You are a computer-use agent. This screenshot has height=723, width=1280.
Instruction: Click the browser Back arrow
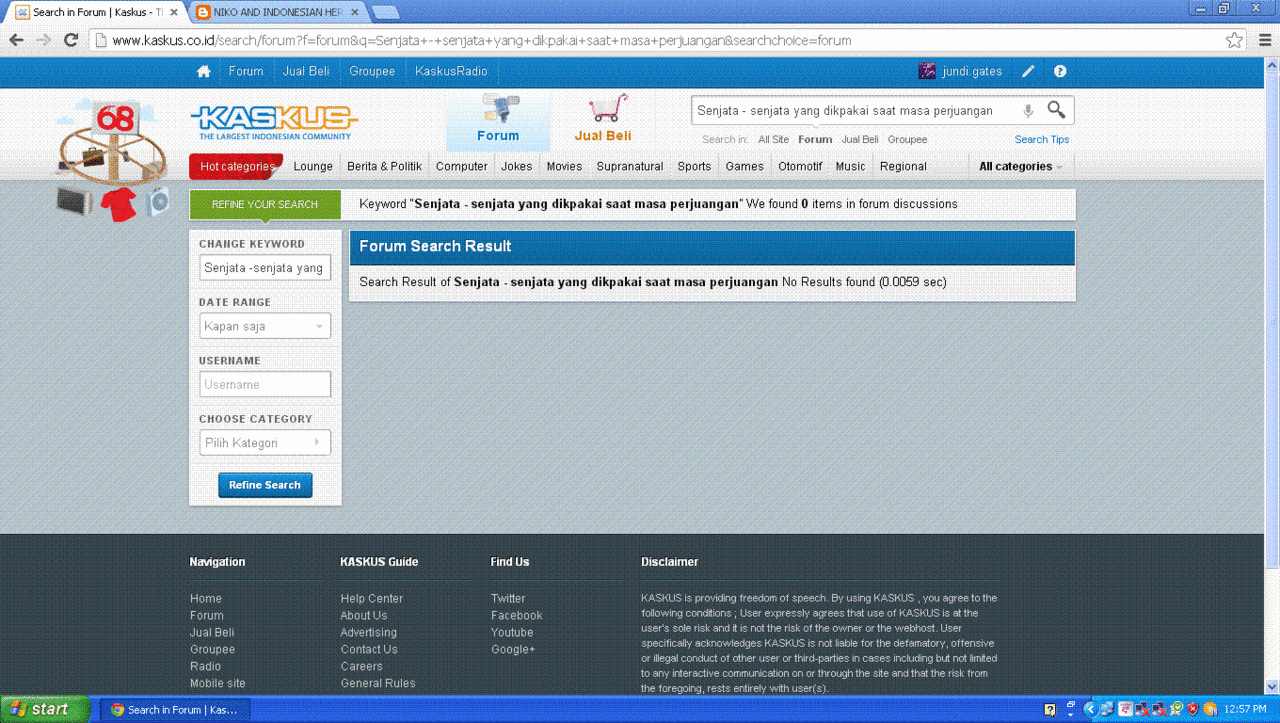pyautogui.click(x=16, y=40)
